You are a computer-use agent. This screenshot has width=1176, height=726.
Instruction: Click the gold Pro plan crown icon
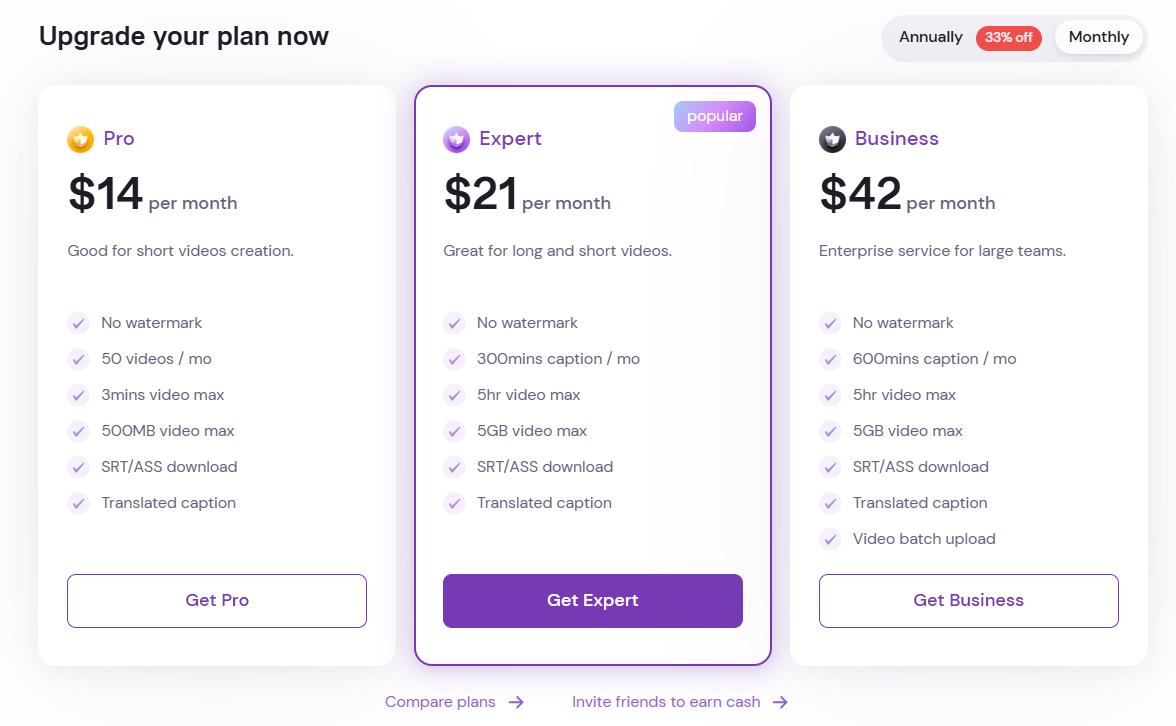click(x=80, y=140)
